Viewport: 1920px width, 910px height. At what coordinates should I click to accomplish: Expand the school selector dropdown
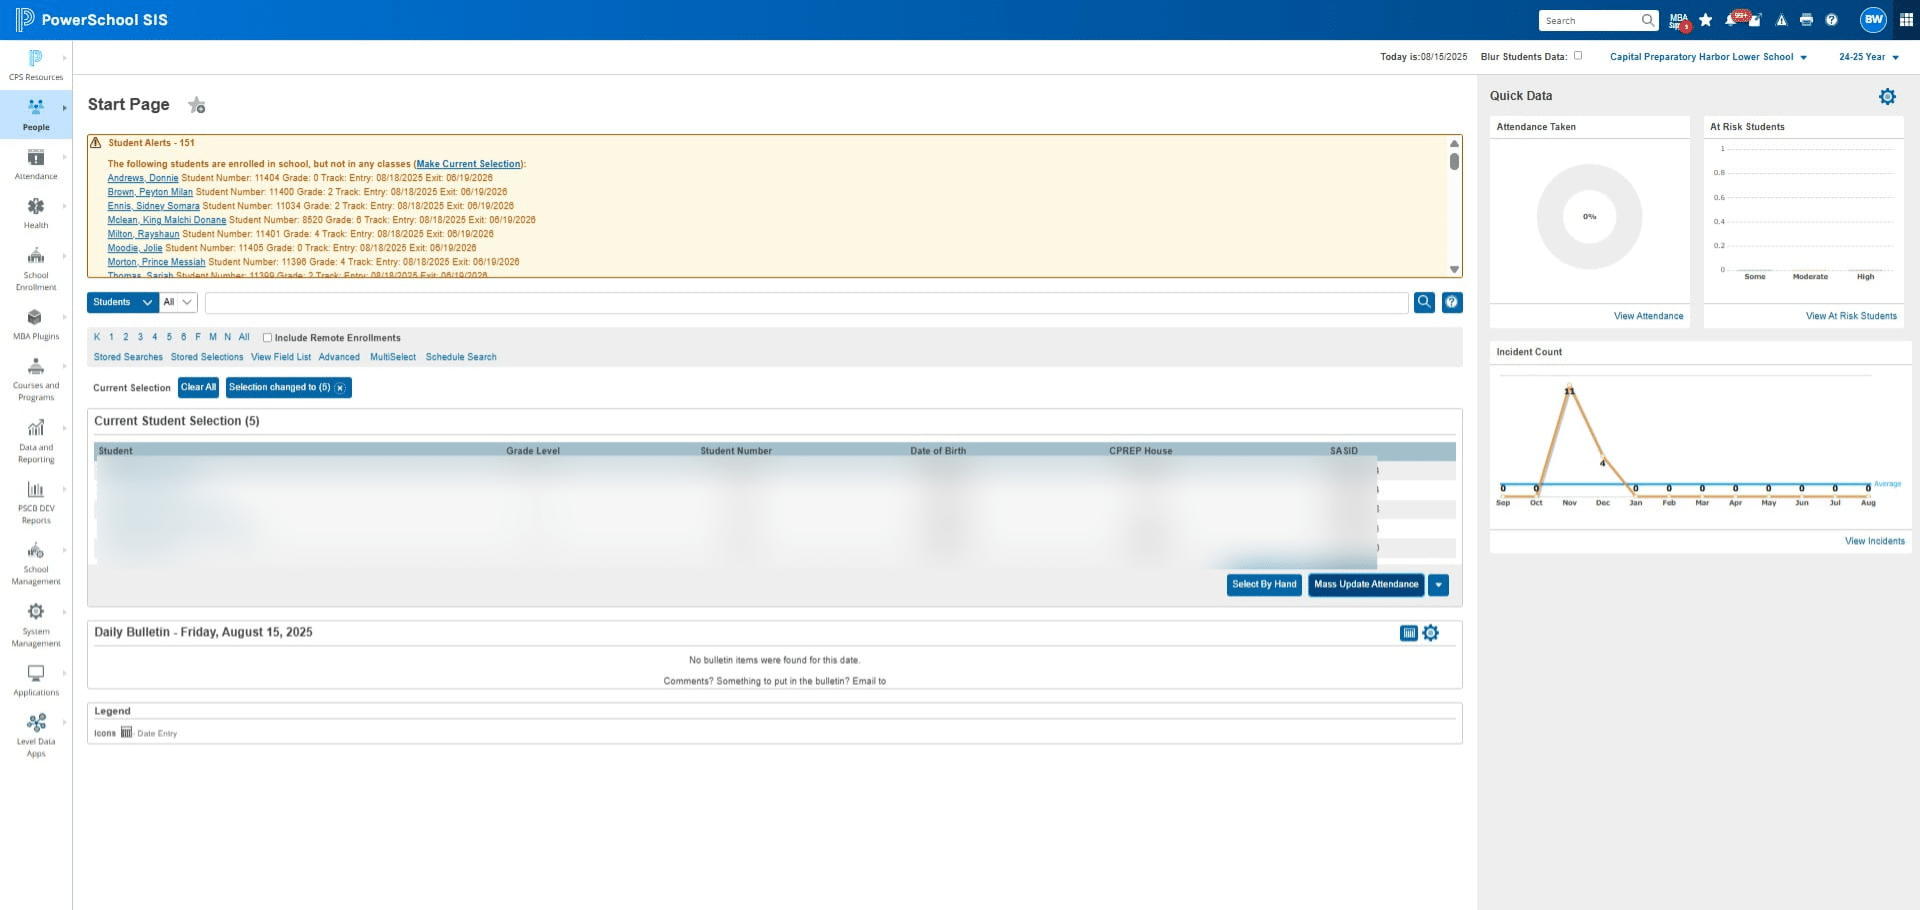(x=1708, y=57)
